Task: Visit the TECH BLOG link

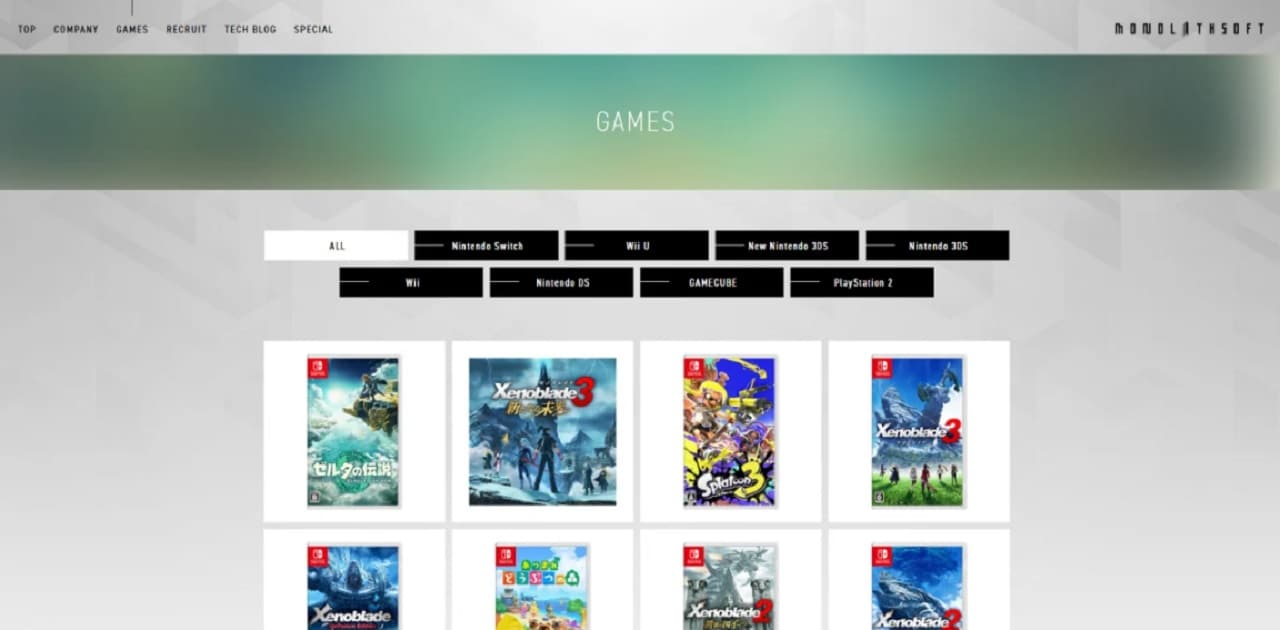Action: (250, 30)
